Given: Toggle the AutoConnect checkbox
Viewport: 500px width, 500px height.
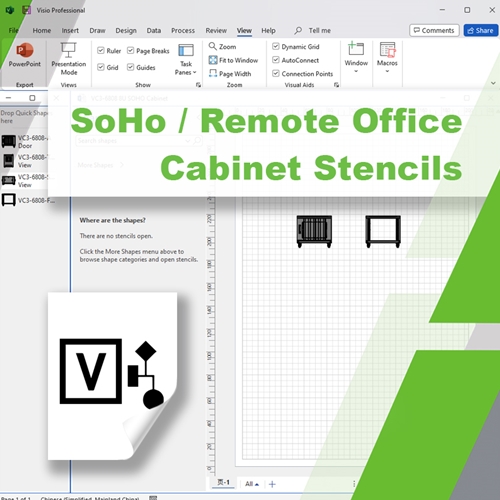Looking at the screenshot, I should click(276, 60).
